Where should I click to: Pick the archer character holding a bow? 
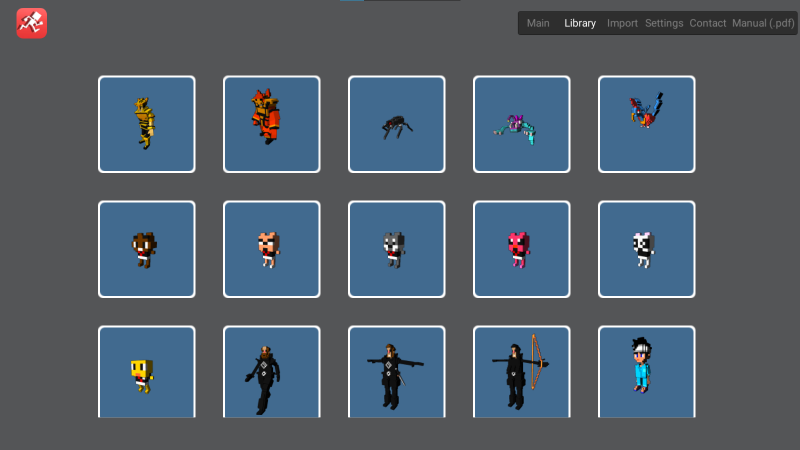[521, 372]
